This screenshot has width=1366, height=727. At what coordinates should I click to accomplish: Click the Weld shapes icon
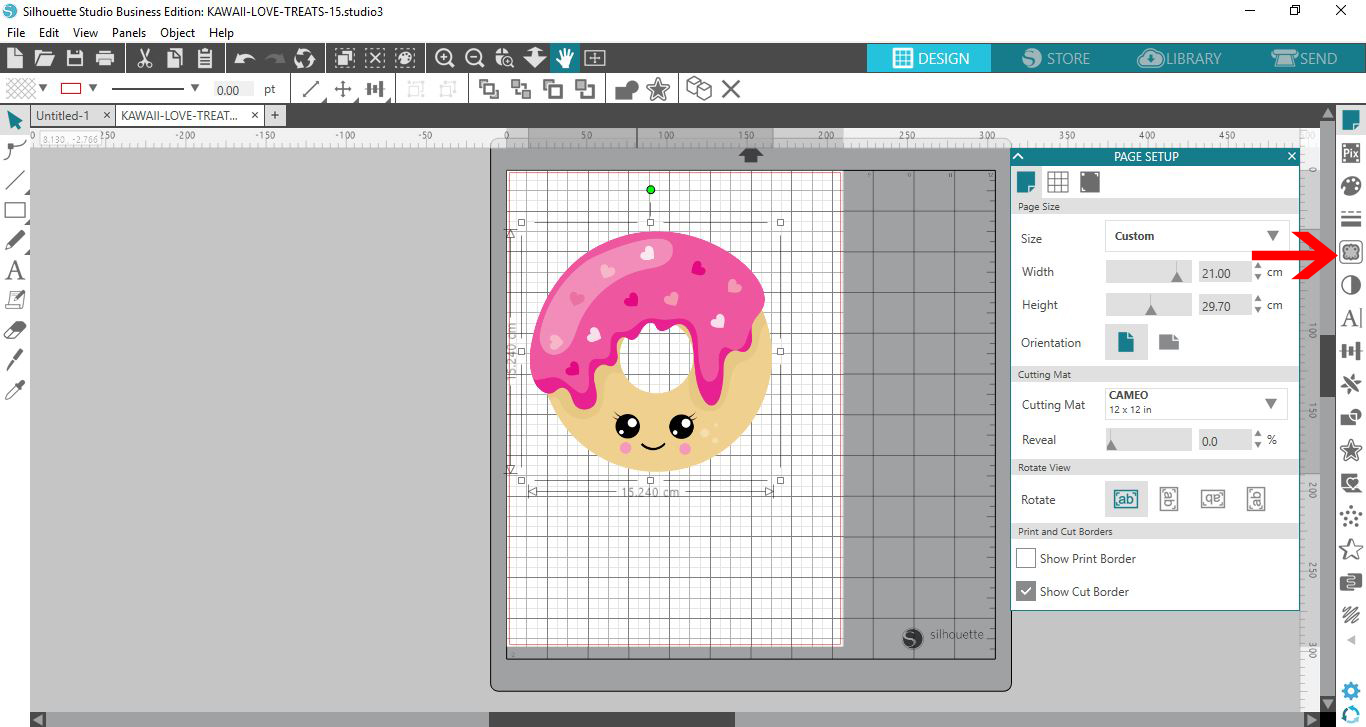coord(626,90)
